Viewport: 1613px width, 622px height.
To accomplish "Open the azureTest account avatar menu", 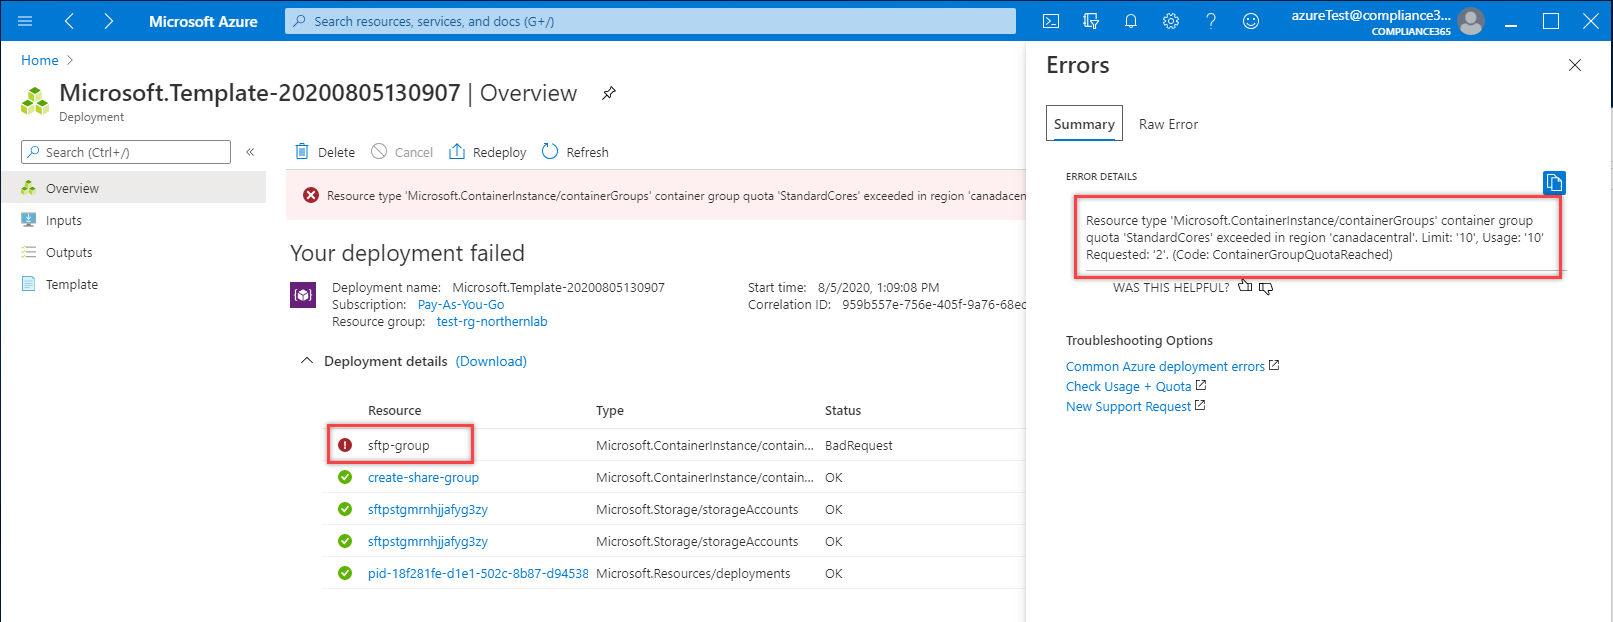I will click(1471, 21).
